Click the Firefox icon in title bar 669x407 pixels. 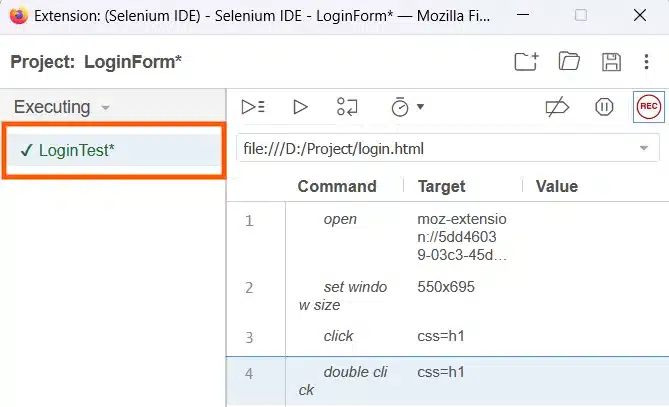click(x=18, y=16)
